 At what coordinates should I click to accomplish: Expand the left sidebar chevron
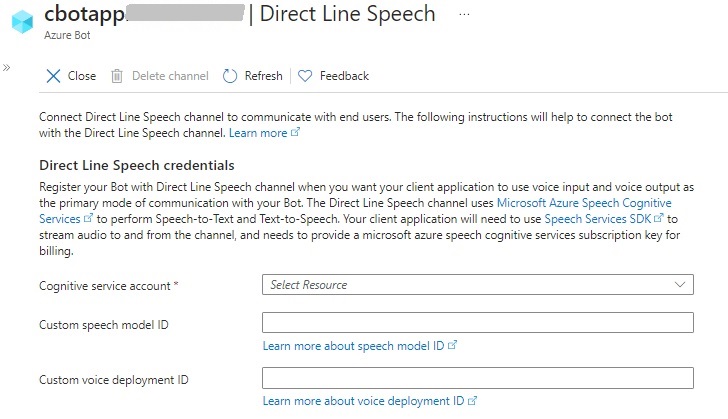click(6, 68)
